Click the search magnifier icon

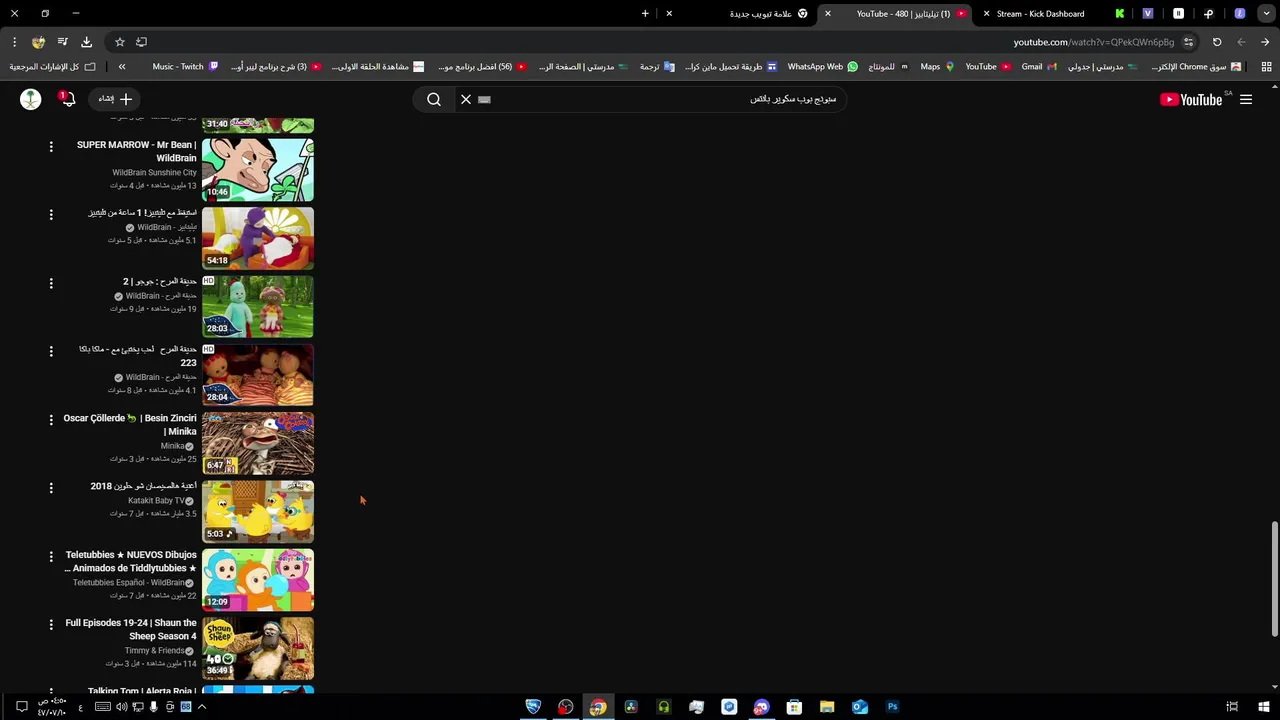pyautogui.click(x=434, y=99)
